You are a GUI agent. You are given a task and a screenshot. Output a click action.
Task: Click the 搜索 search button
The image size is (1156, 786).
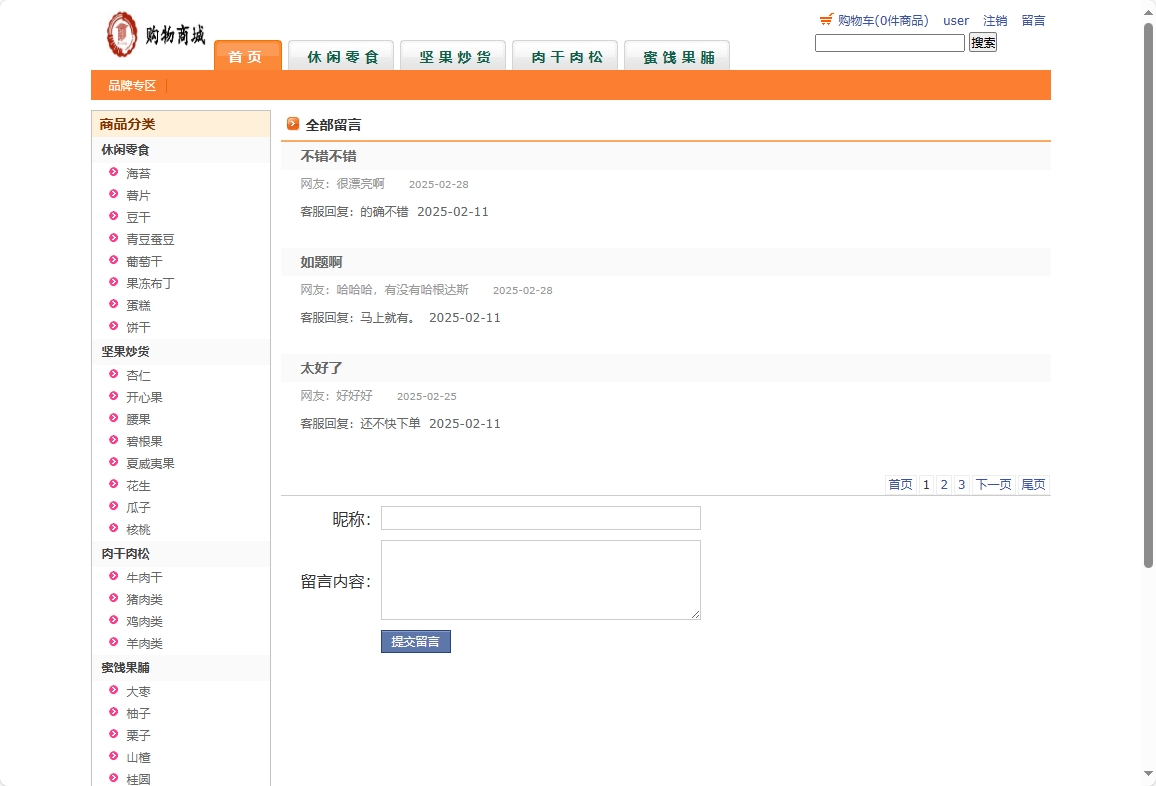click(982, 42)
